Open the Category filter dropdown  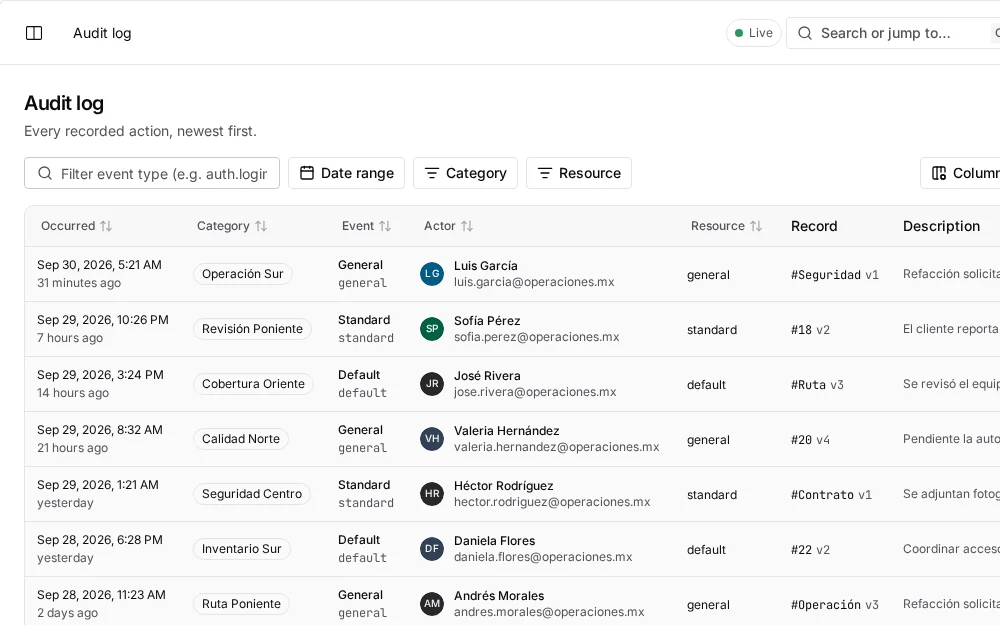point(466,173)
